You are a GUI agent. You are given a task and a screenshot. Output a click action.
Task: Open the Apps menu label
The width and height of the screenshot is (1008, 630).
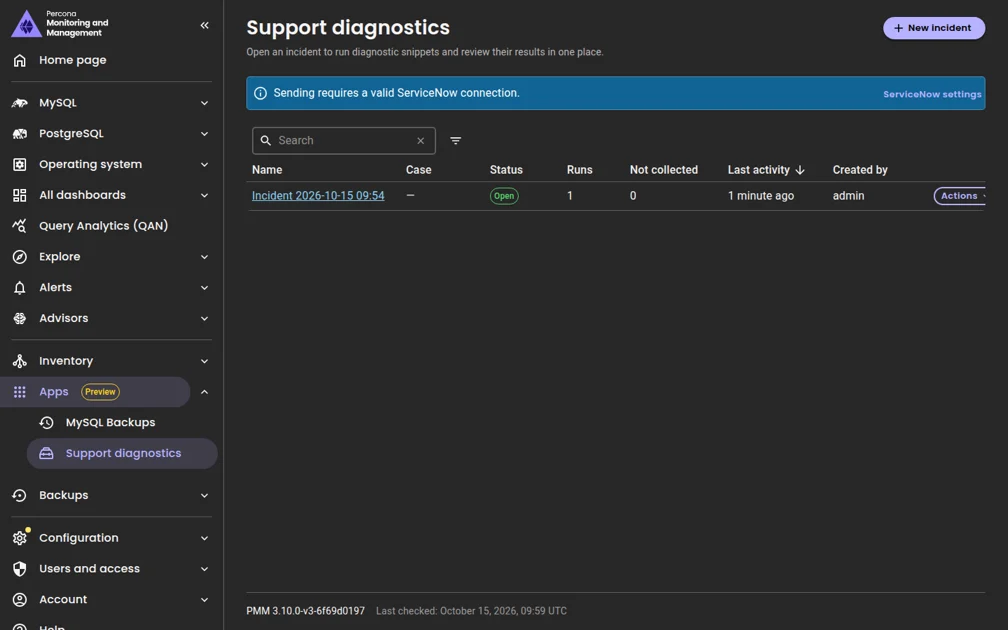[x=54, y=392]
